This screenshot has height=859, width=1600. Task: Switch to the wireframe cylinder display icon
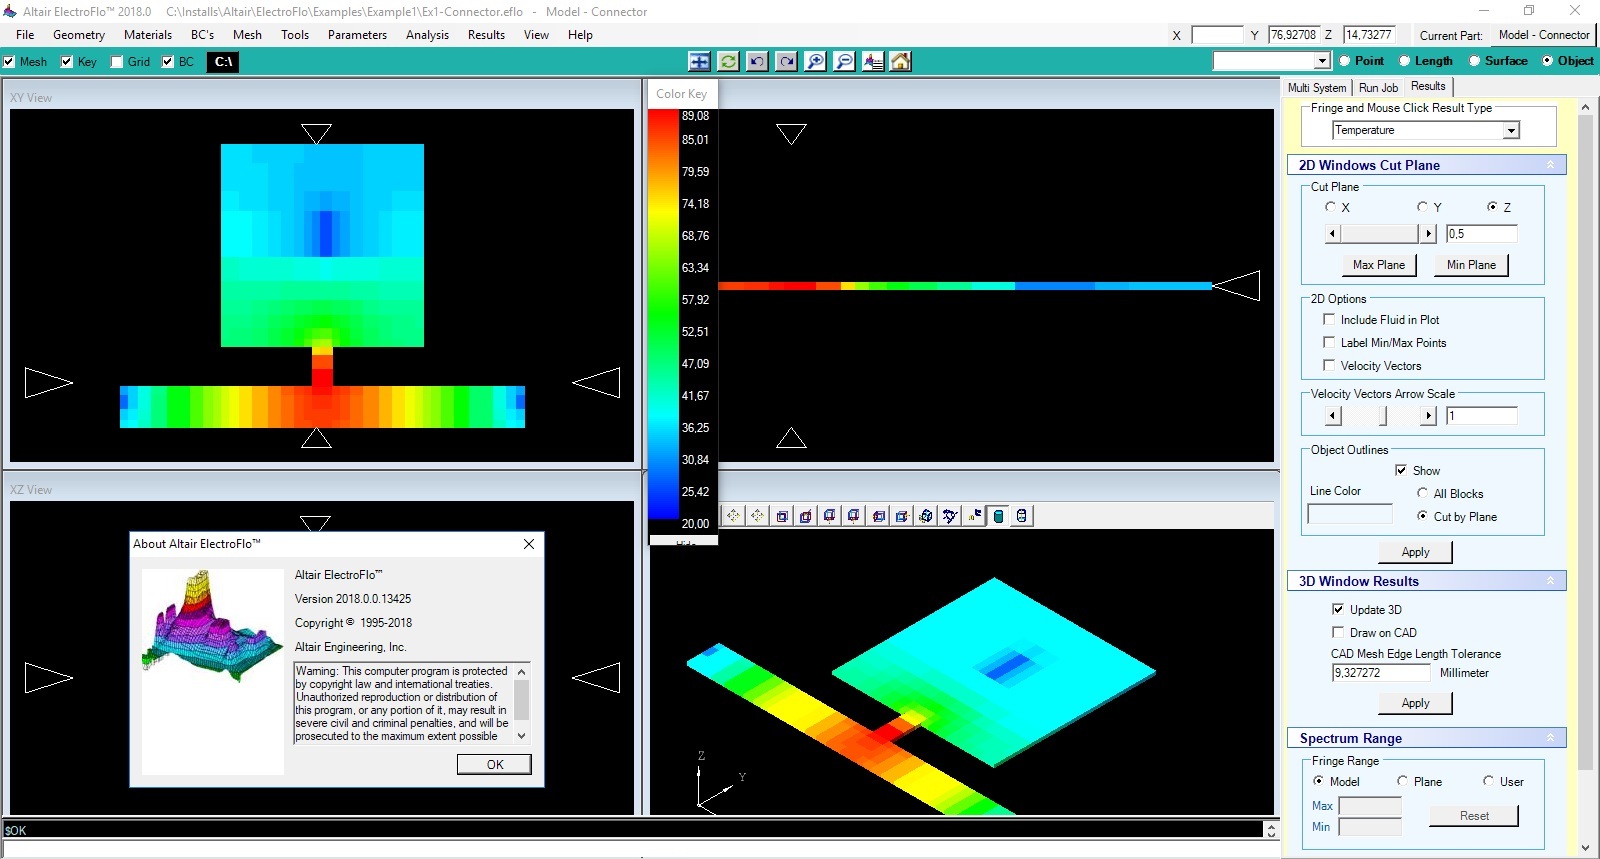1022,516
